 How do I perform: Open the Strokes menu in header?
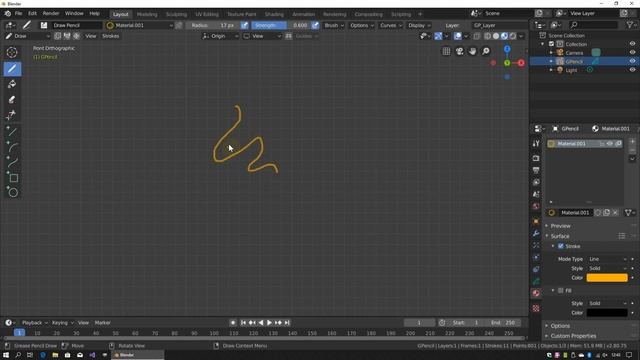110,36
